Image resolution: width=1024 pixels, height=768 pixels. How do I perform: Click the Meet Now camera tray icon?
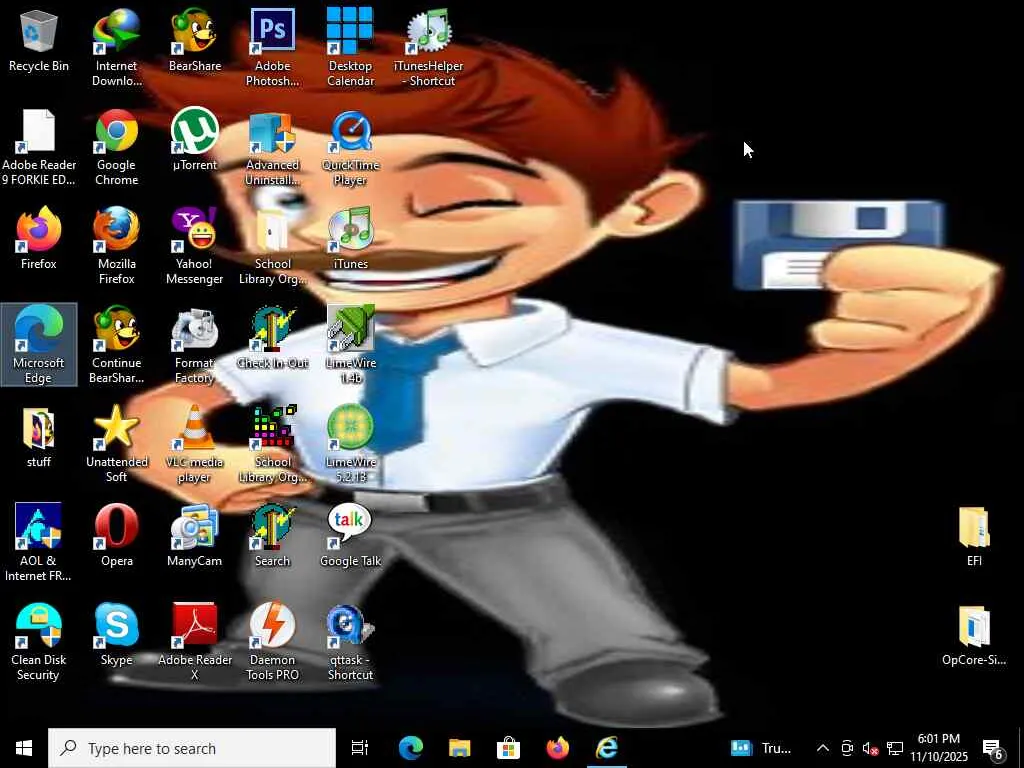pos(847,748)
